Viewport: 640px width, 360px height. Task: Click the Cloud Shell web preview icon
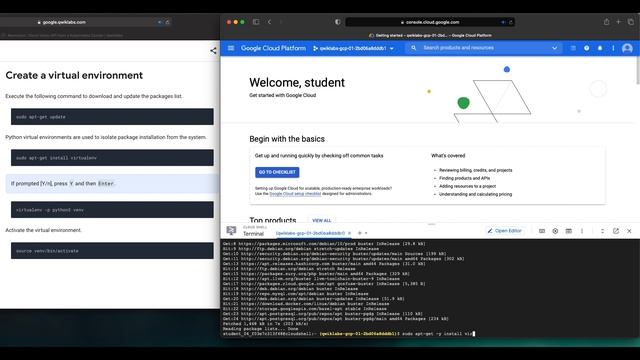tap(555, 231)
